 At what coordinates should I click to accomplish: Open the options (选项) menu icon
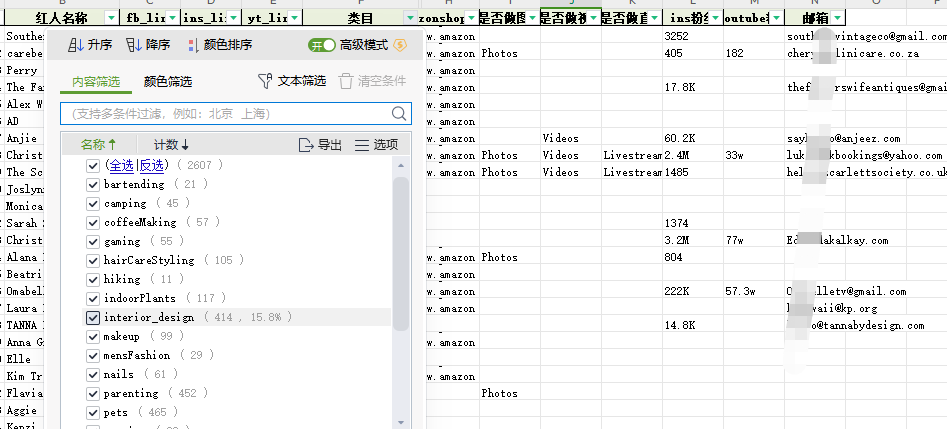(362, 145)
